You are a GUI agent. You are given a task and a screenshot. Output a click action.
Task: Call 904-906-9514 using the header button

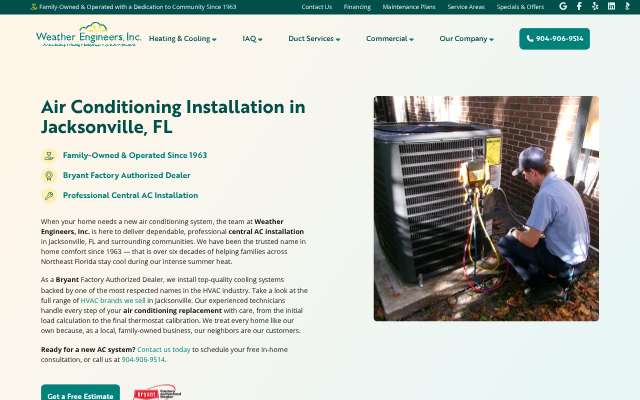click(x=554, y=39)
